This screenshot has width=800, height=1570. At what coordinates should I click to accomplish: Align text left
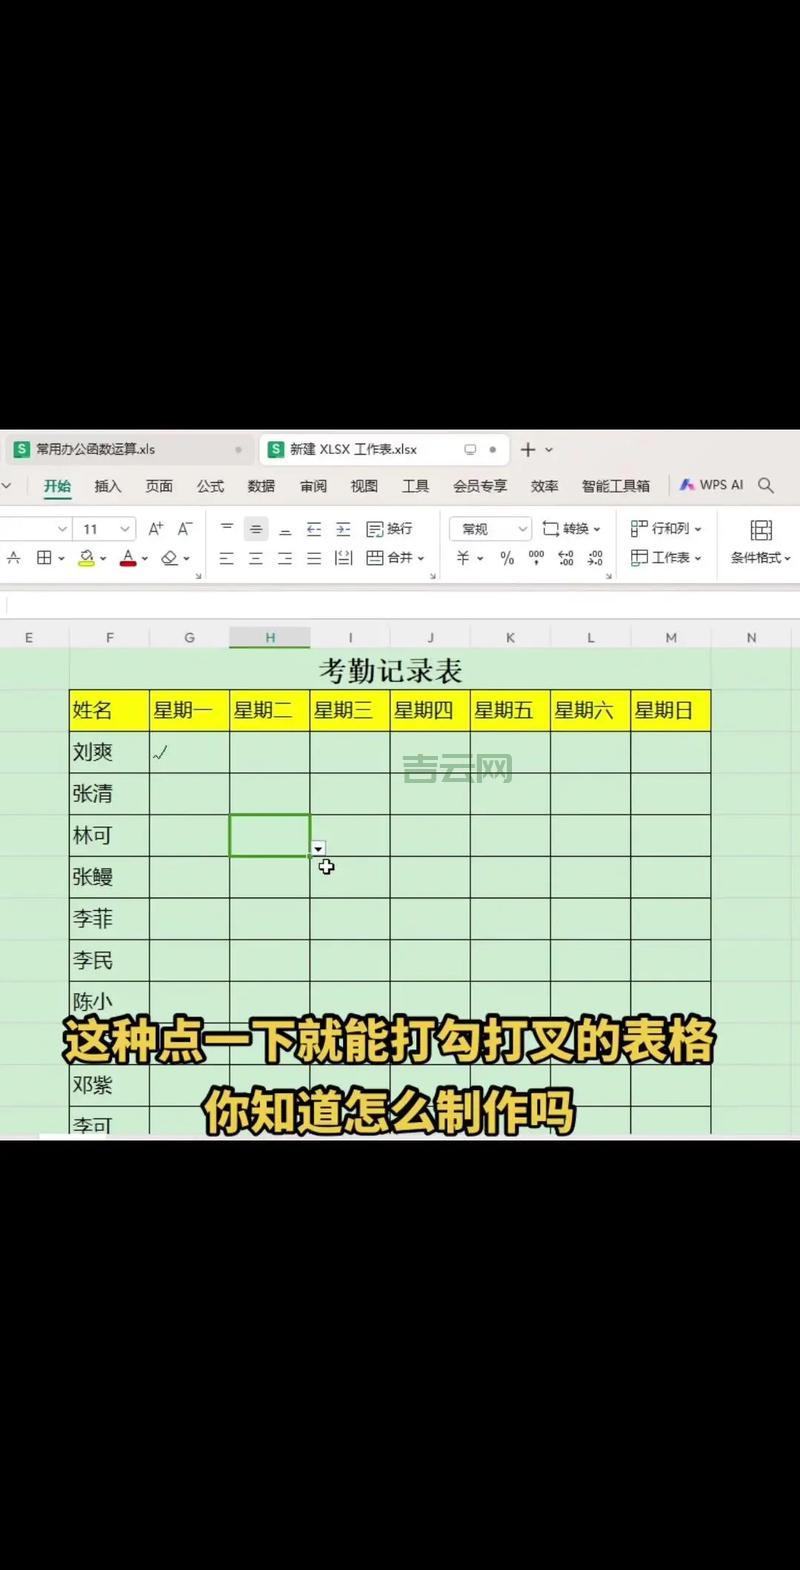[x=227, y=558]
